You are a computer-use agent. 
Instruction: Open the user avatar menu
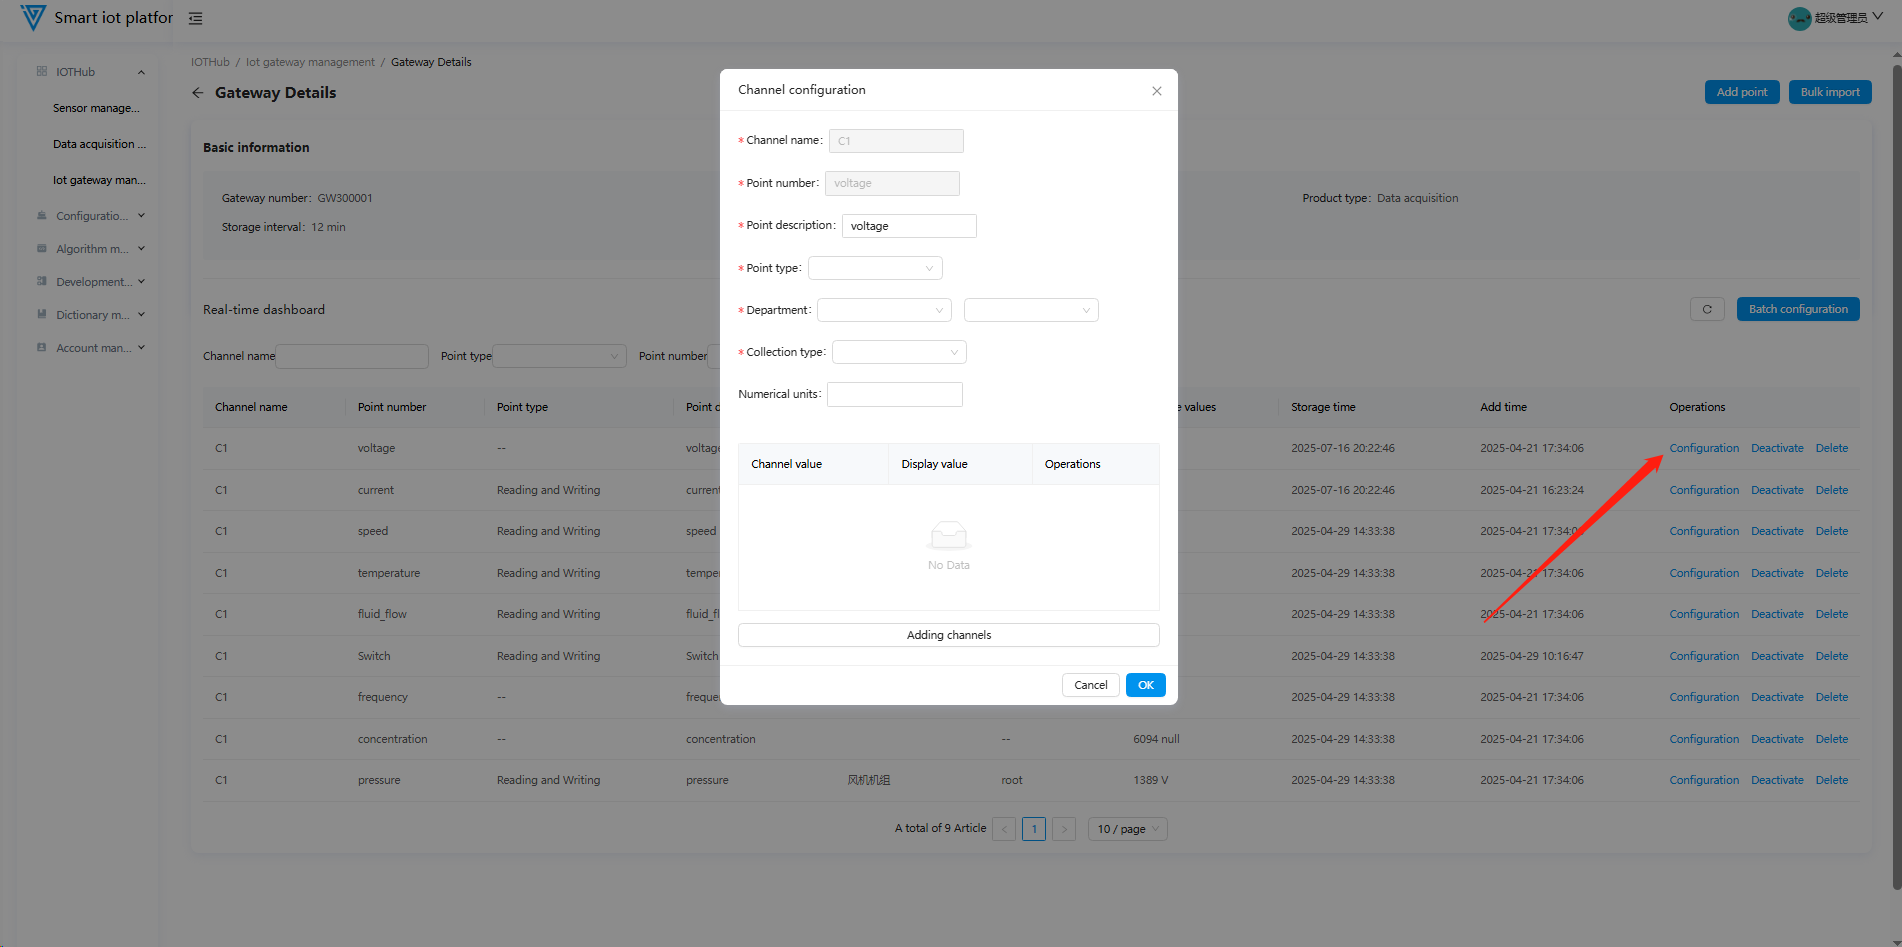[1835, 18]
